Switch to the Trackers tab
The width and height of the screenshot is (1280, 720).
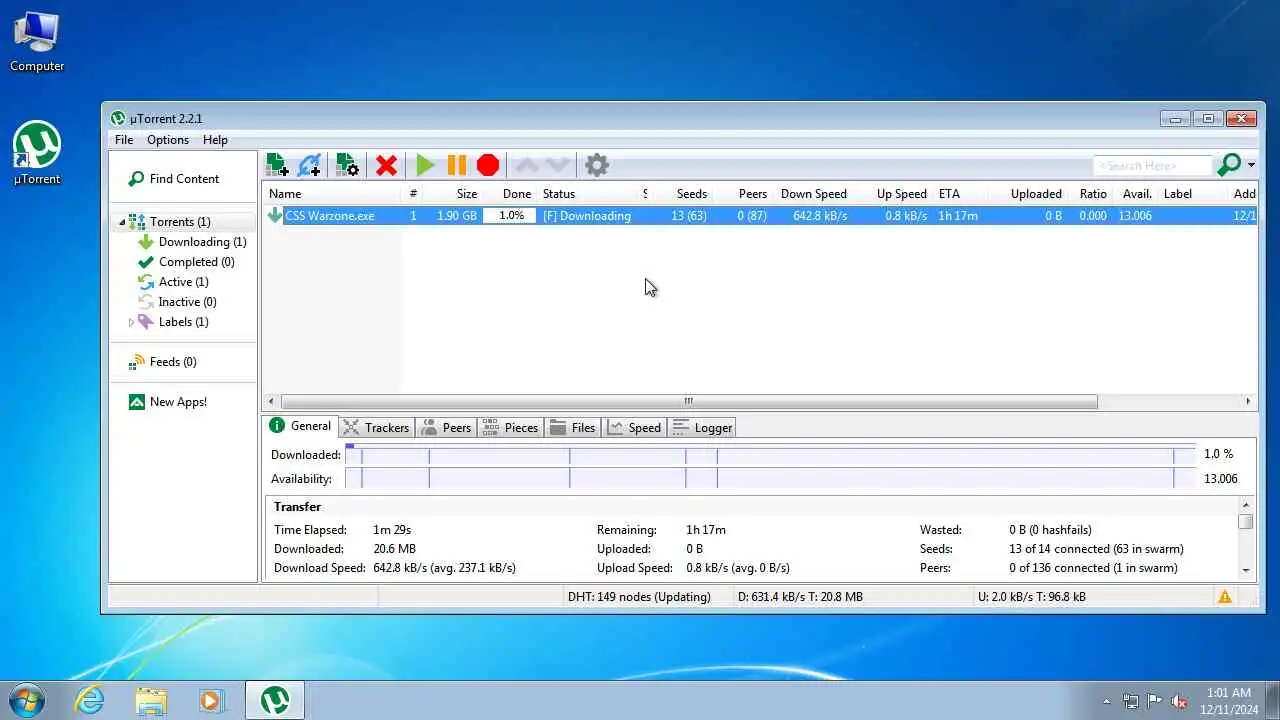click(x=376, y=428)
